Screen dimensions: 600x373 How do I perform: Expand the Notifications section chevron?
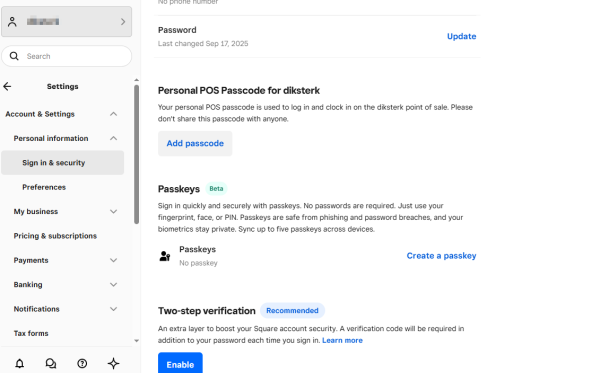pyautogui.click(x=113, y=309)
